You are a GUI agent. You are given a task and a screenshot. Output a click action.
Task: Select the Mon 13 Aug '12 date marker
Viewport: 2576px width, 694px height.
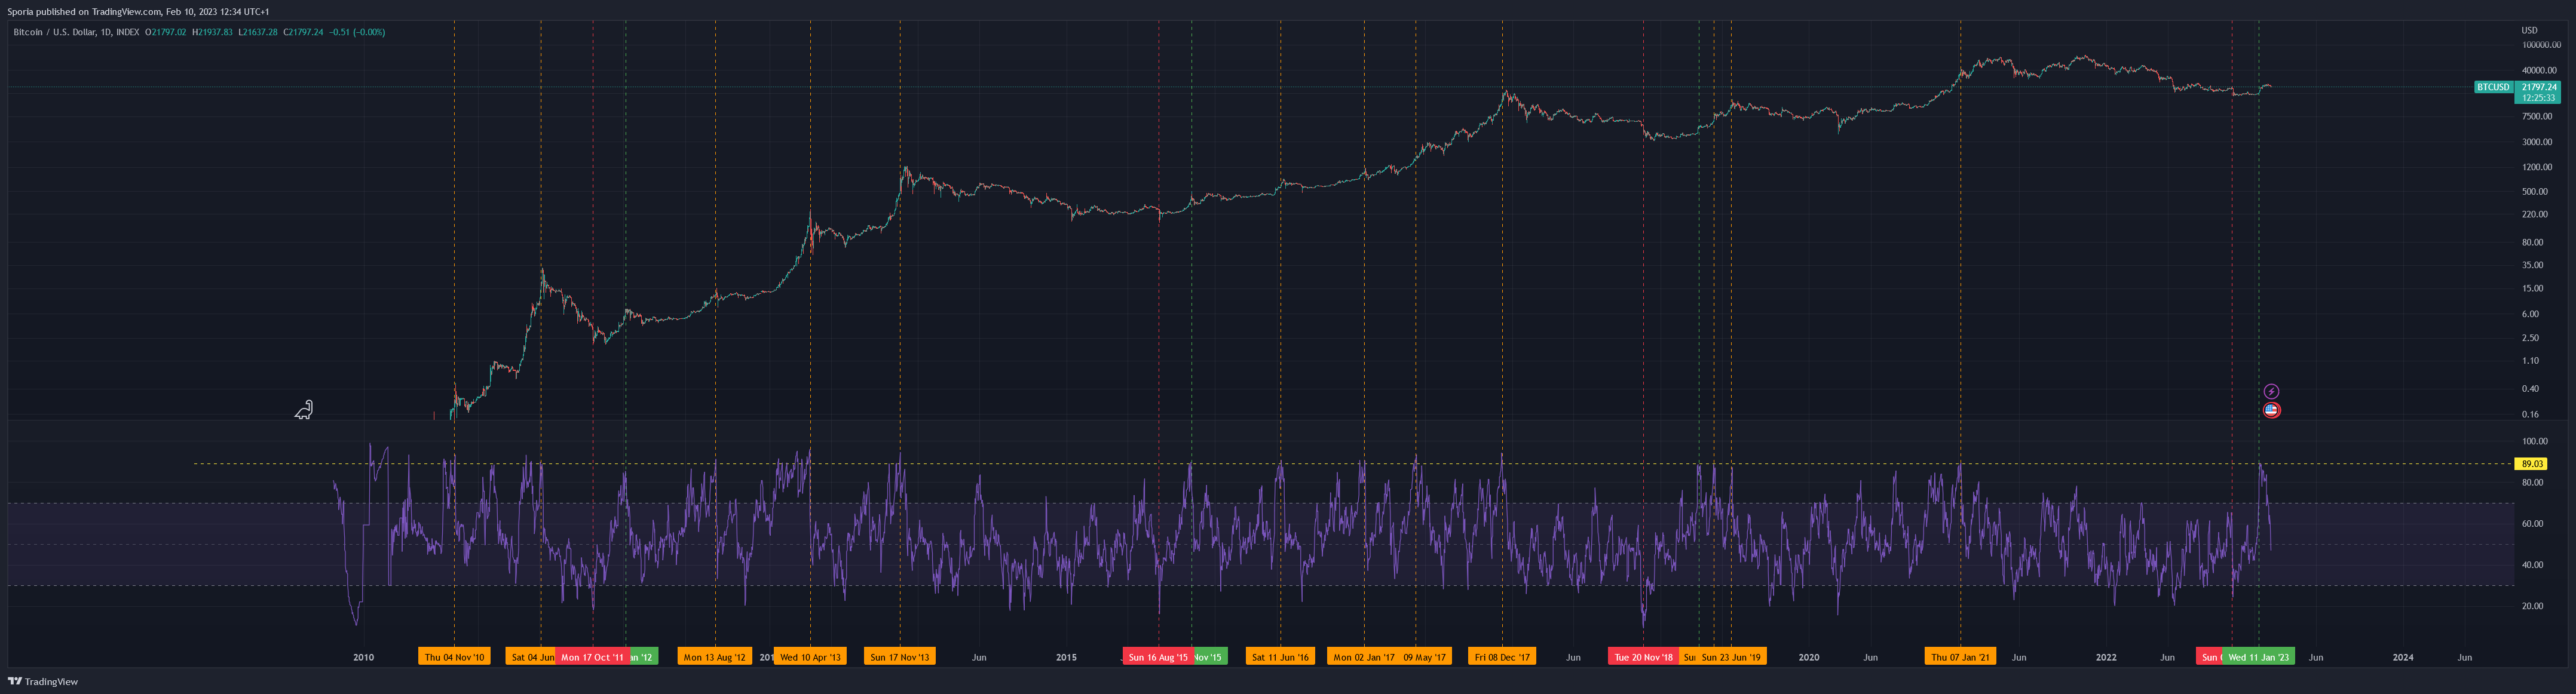coord(714,657)
